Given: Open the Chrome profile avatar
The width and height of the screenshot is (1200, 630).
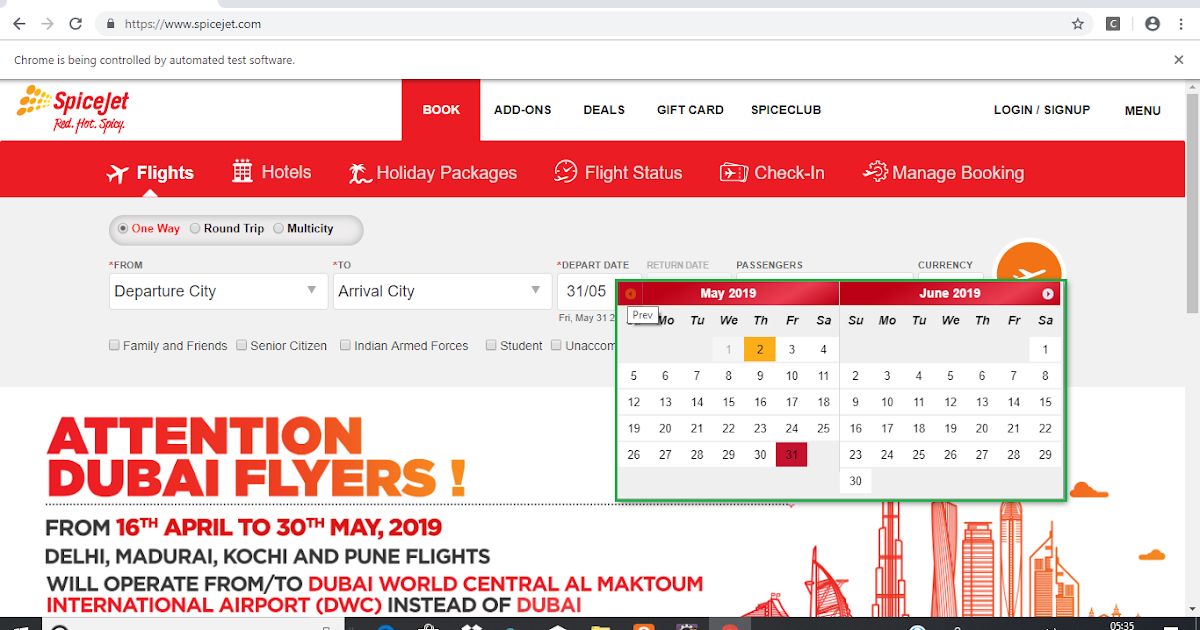Looking at the screenshot, I should (1152, 23).
